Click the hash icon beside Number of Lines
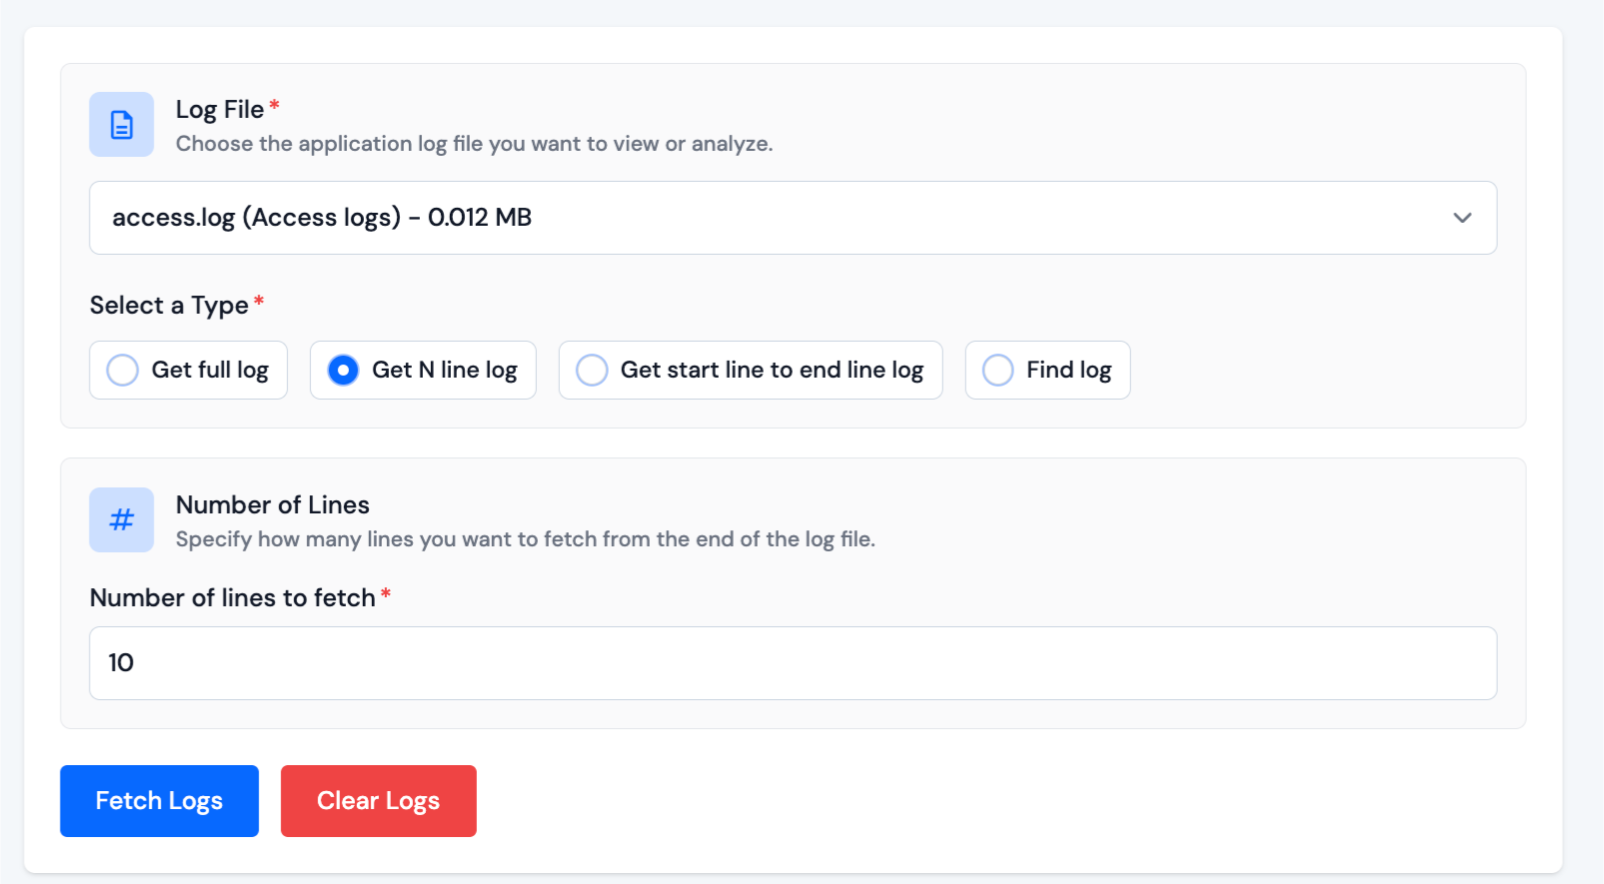Screen dimensions: 1604x884 (121, 520)
